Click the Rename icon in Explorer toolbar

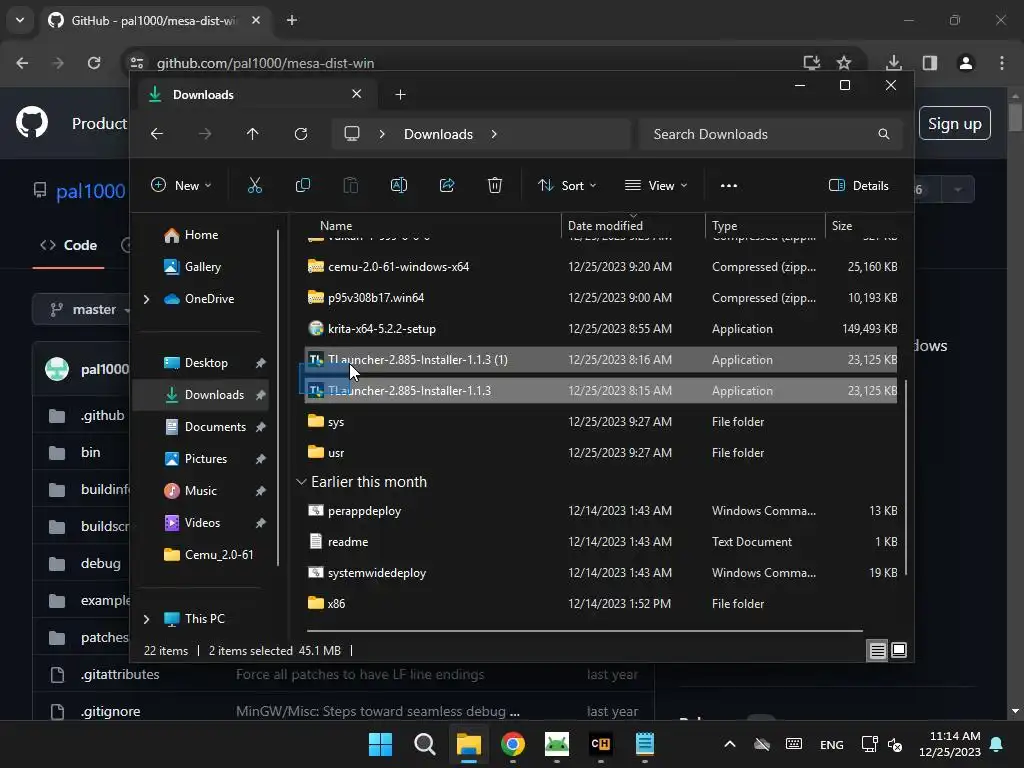click(x=398, y=185)
